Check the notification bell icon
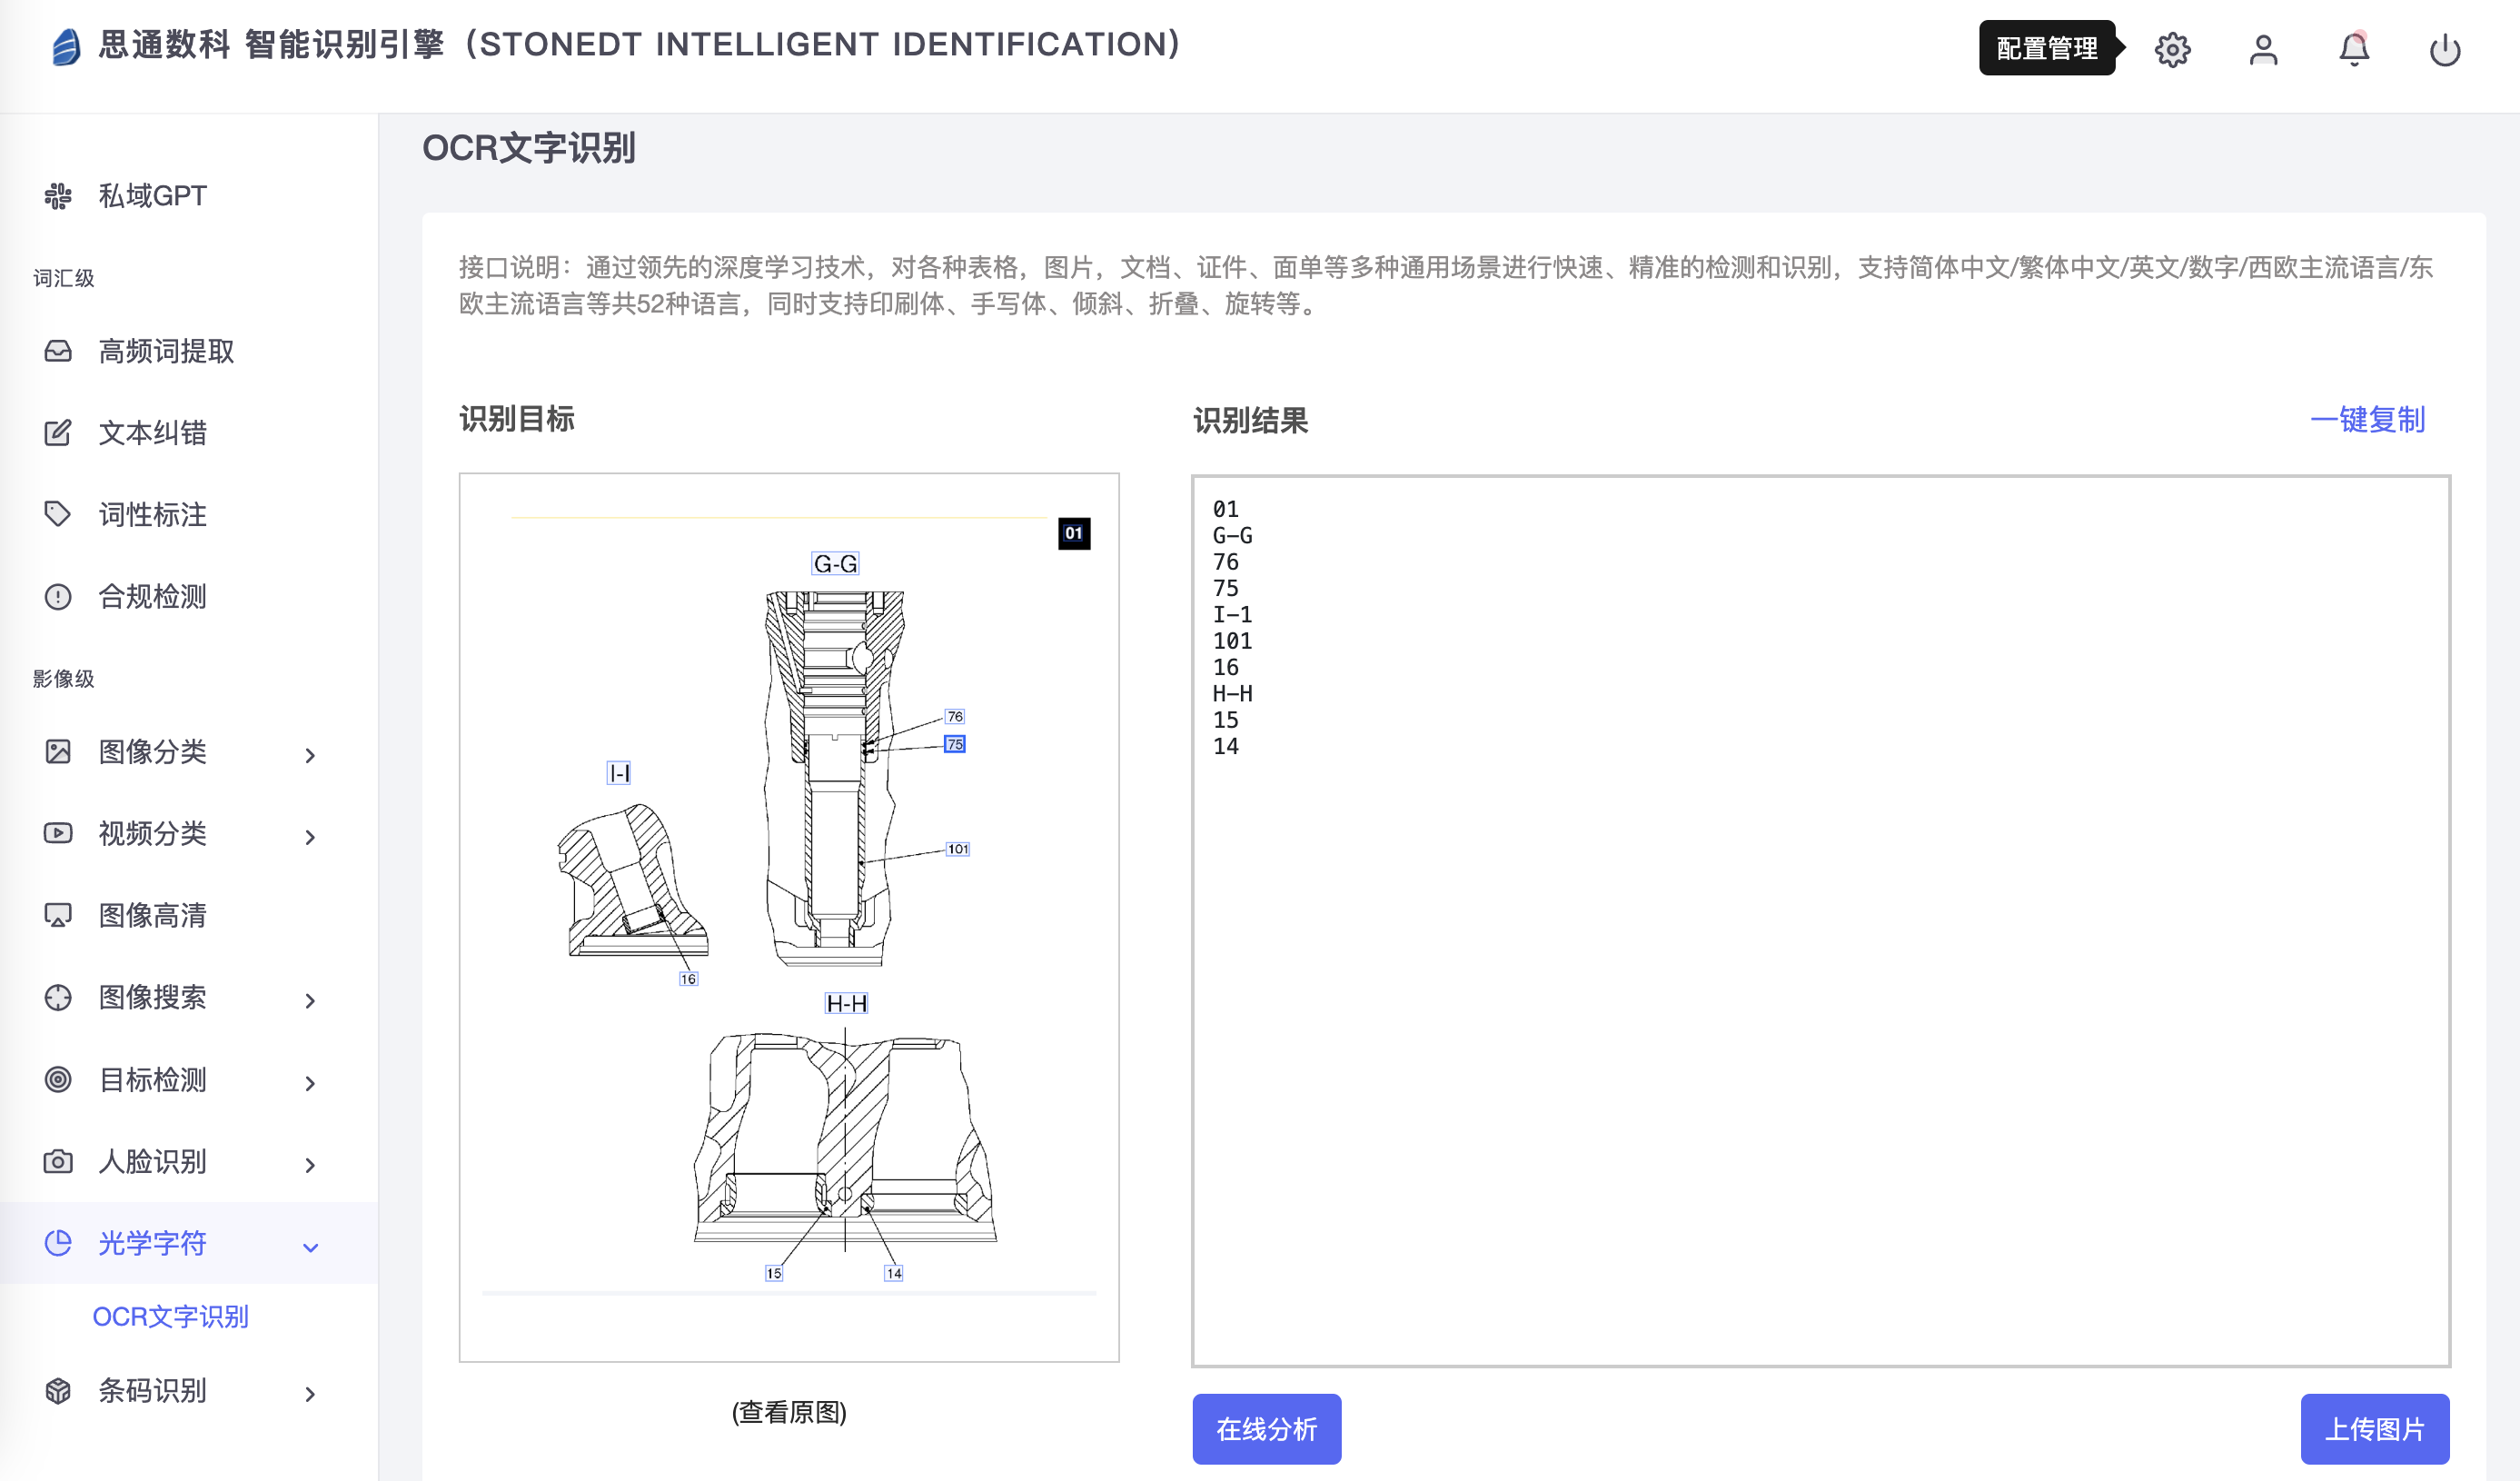The image size is (2520, 1481). (2354, 49)
